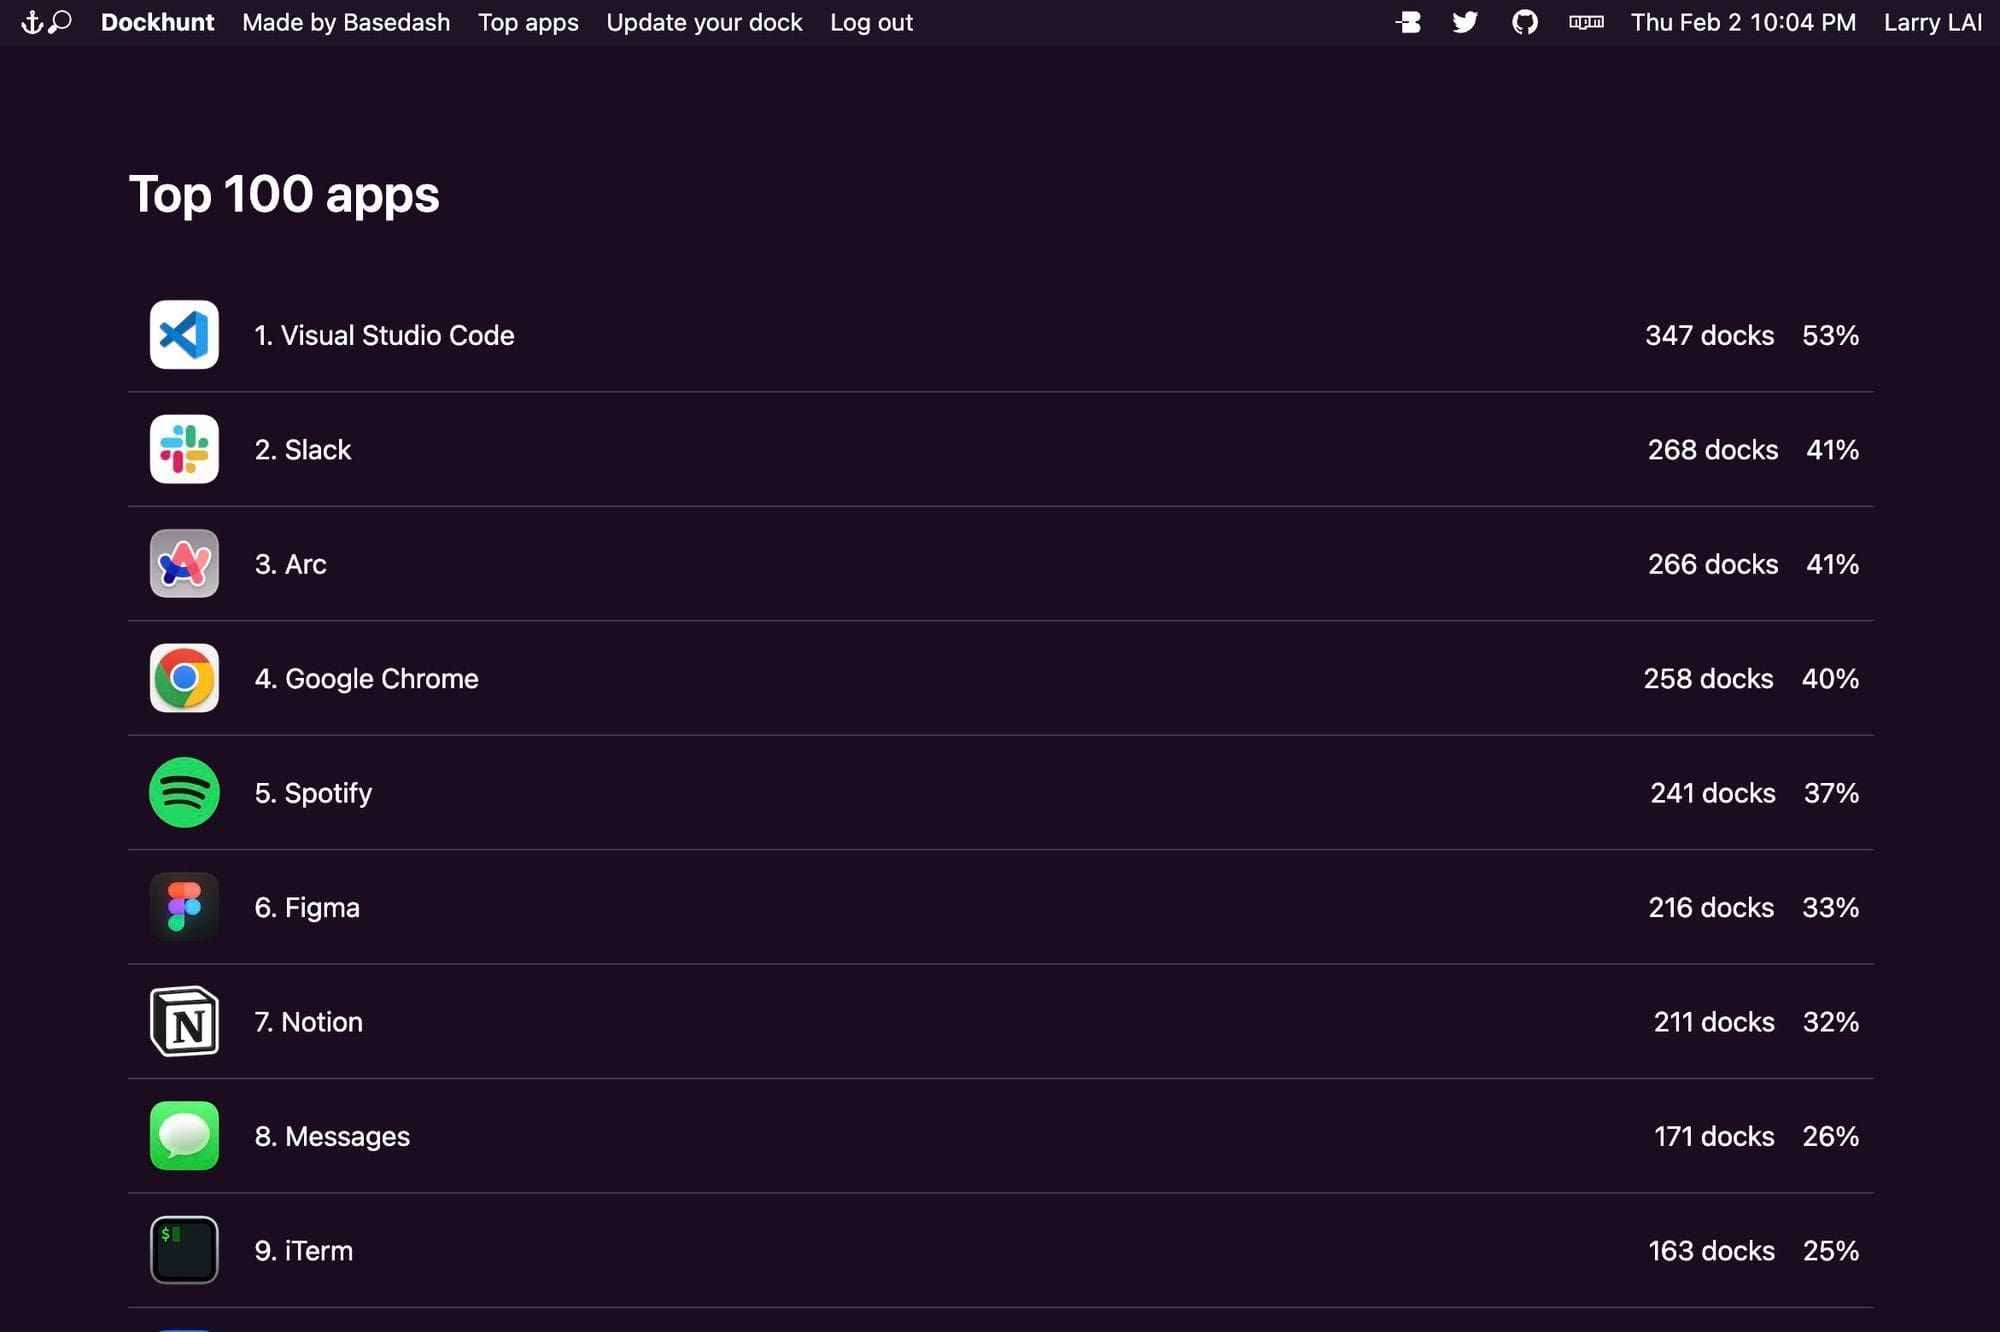Click the Visual Studio Code app icon
Viewport: 2000px width, 1332px height.
point(184,335)
